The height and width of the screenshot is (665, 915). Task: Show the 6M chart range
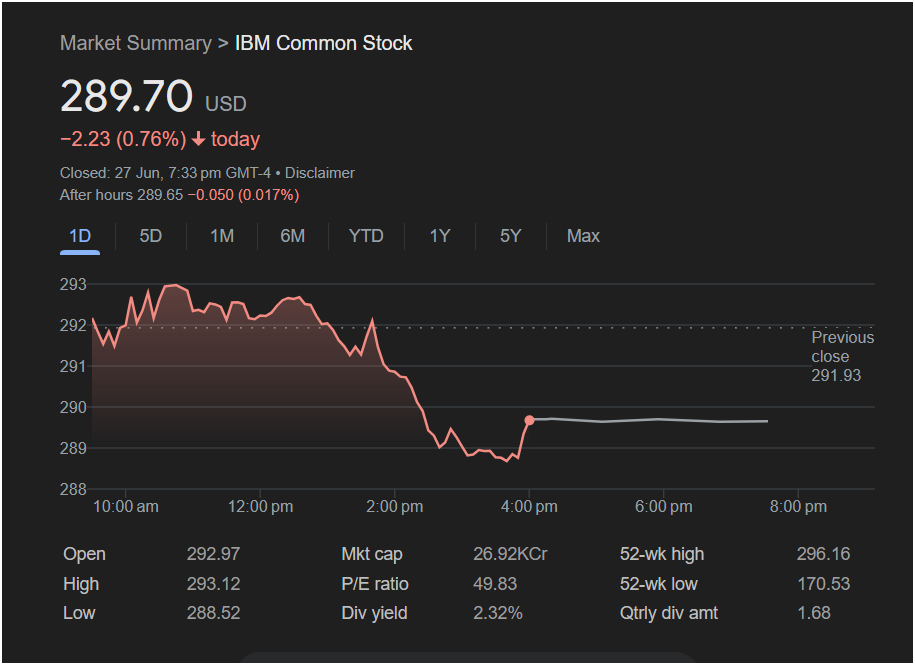coord(292,236)
